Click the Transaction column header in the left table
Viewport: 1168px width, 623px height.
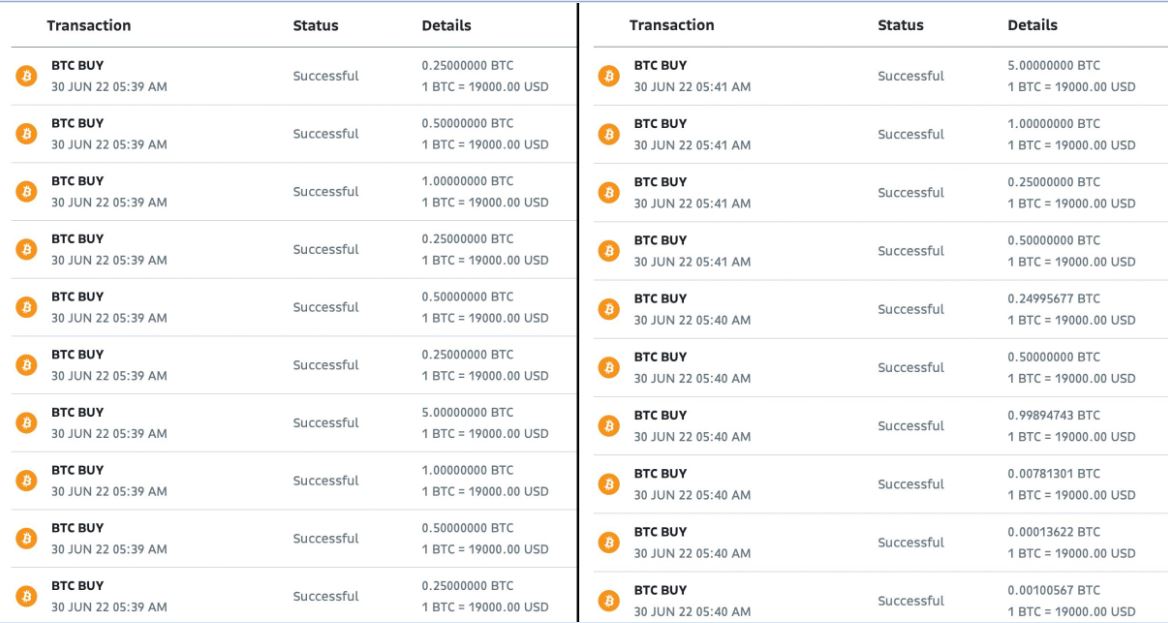click(89, 25)
